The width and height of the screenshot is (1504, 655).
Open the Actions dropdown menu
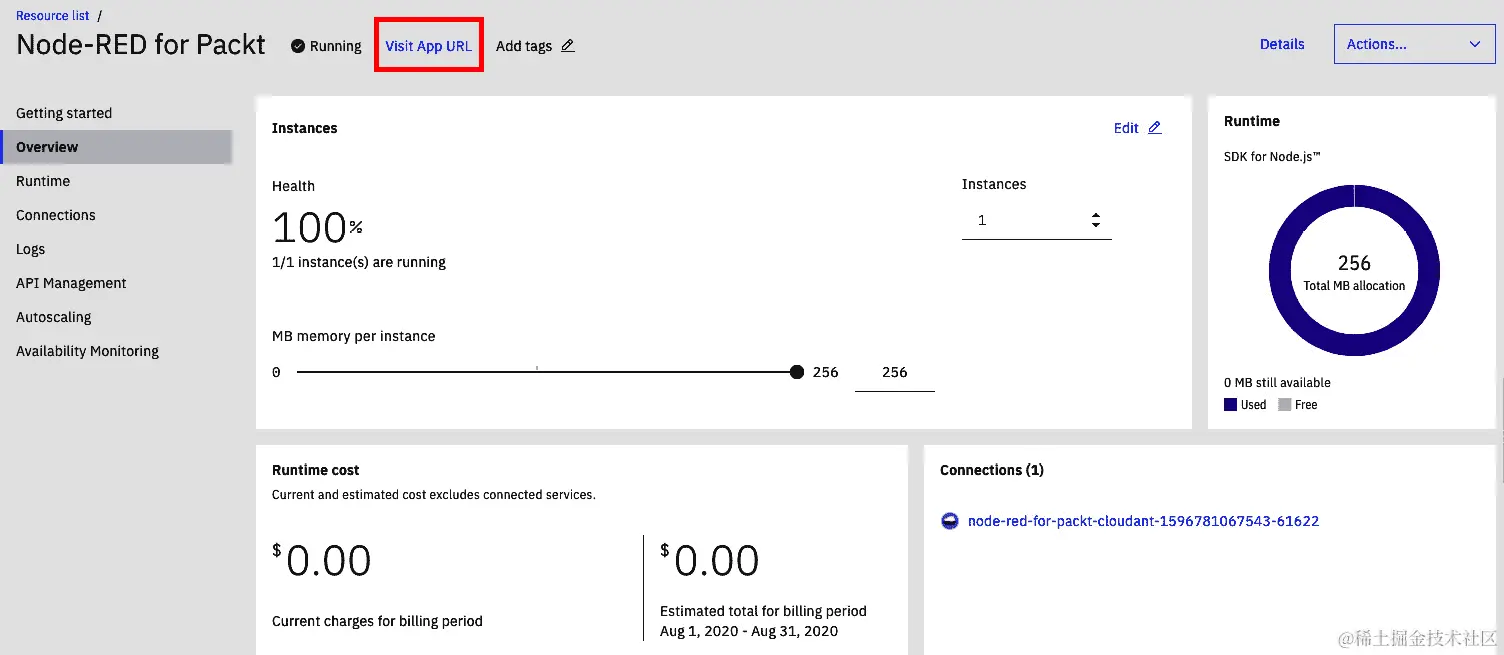coord(1414,44)
